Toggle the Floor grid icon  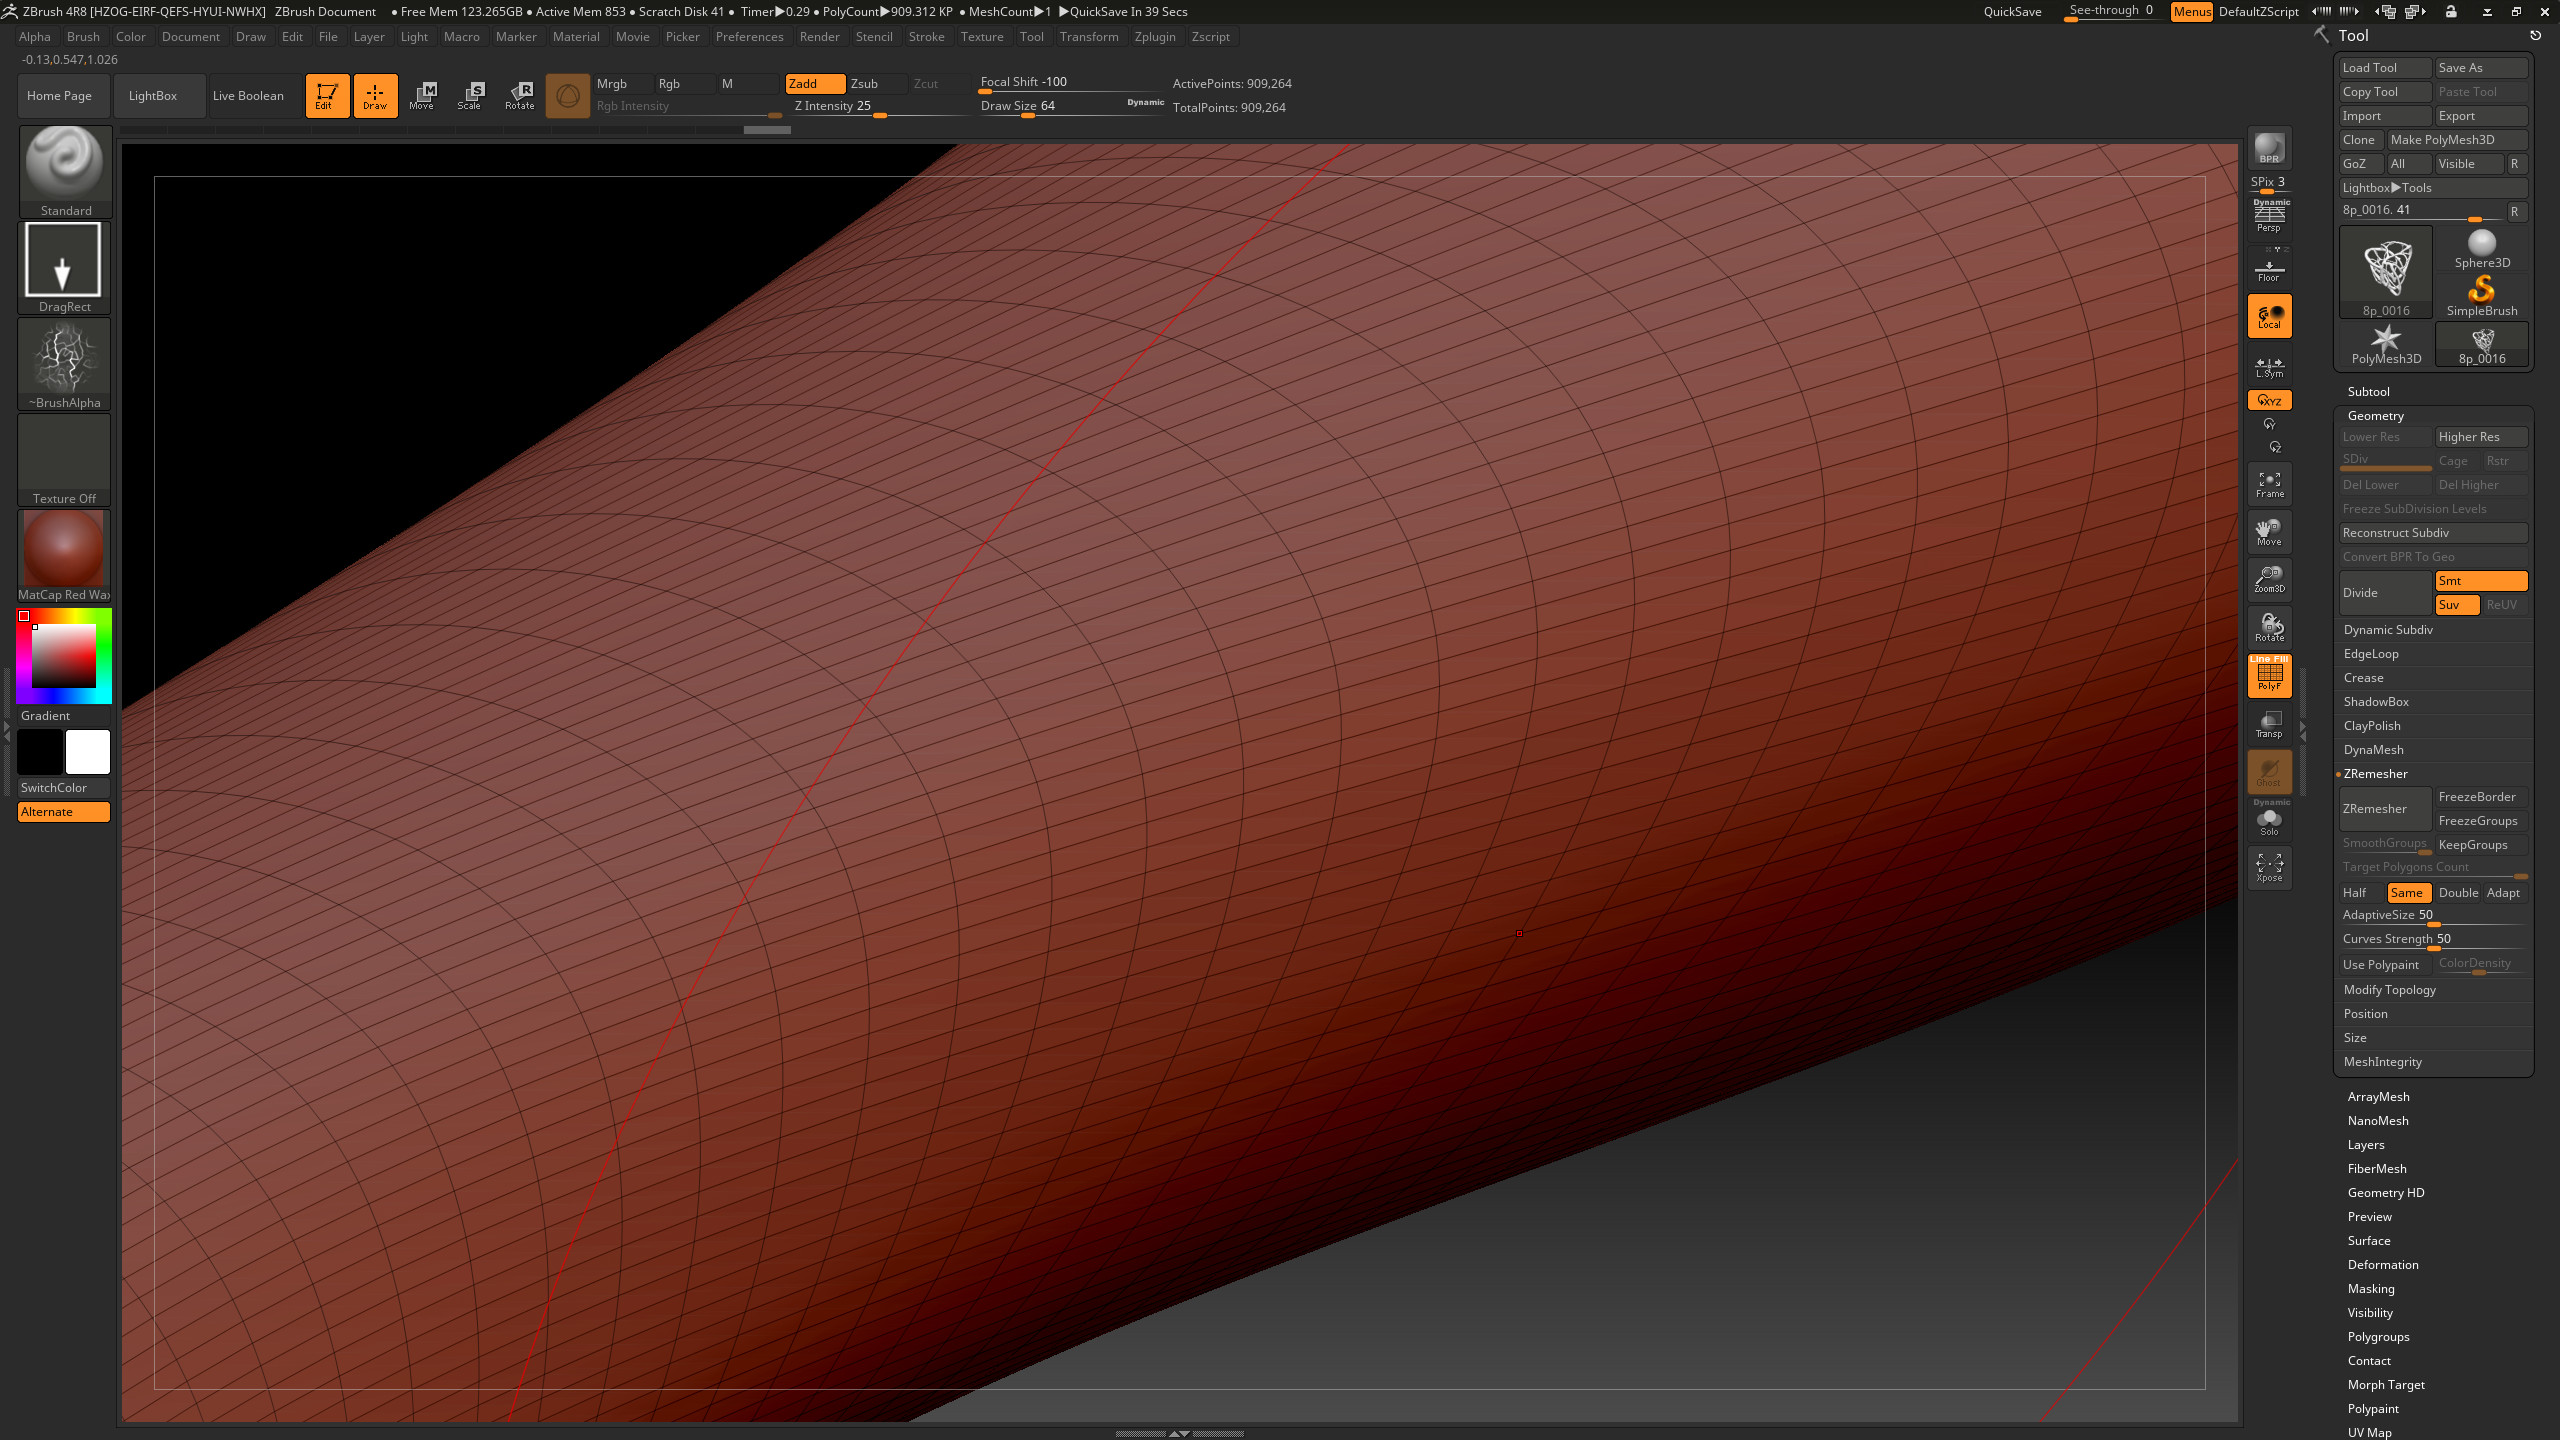point(2269,267)
